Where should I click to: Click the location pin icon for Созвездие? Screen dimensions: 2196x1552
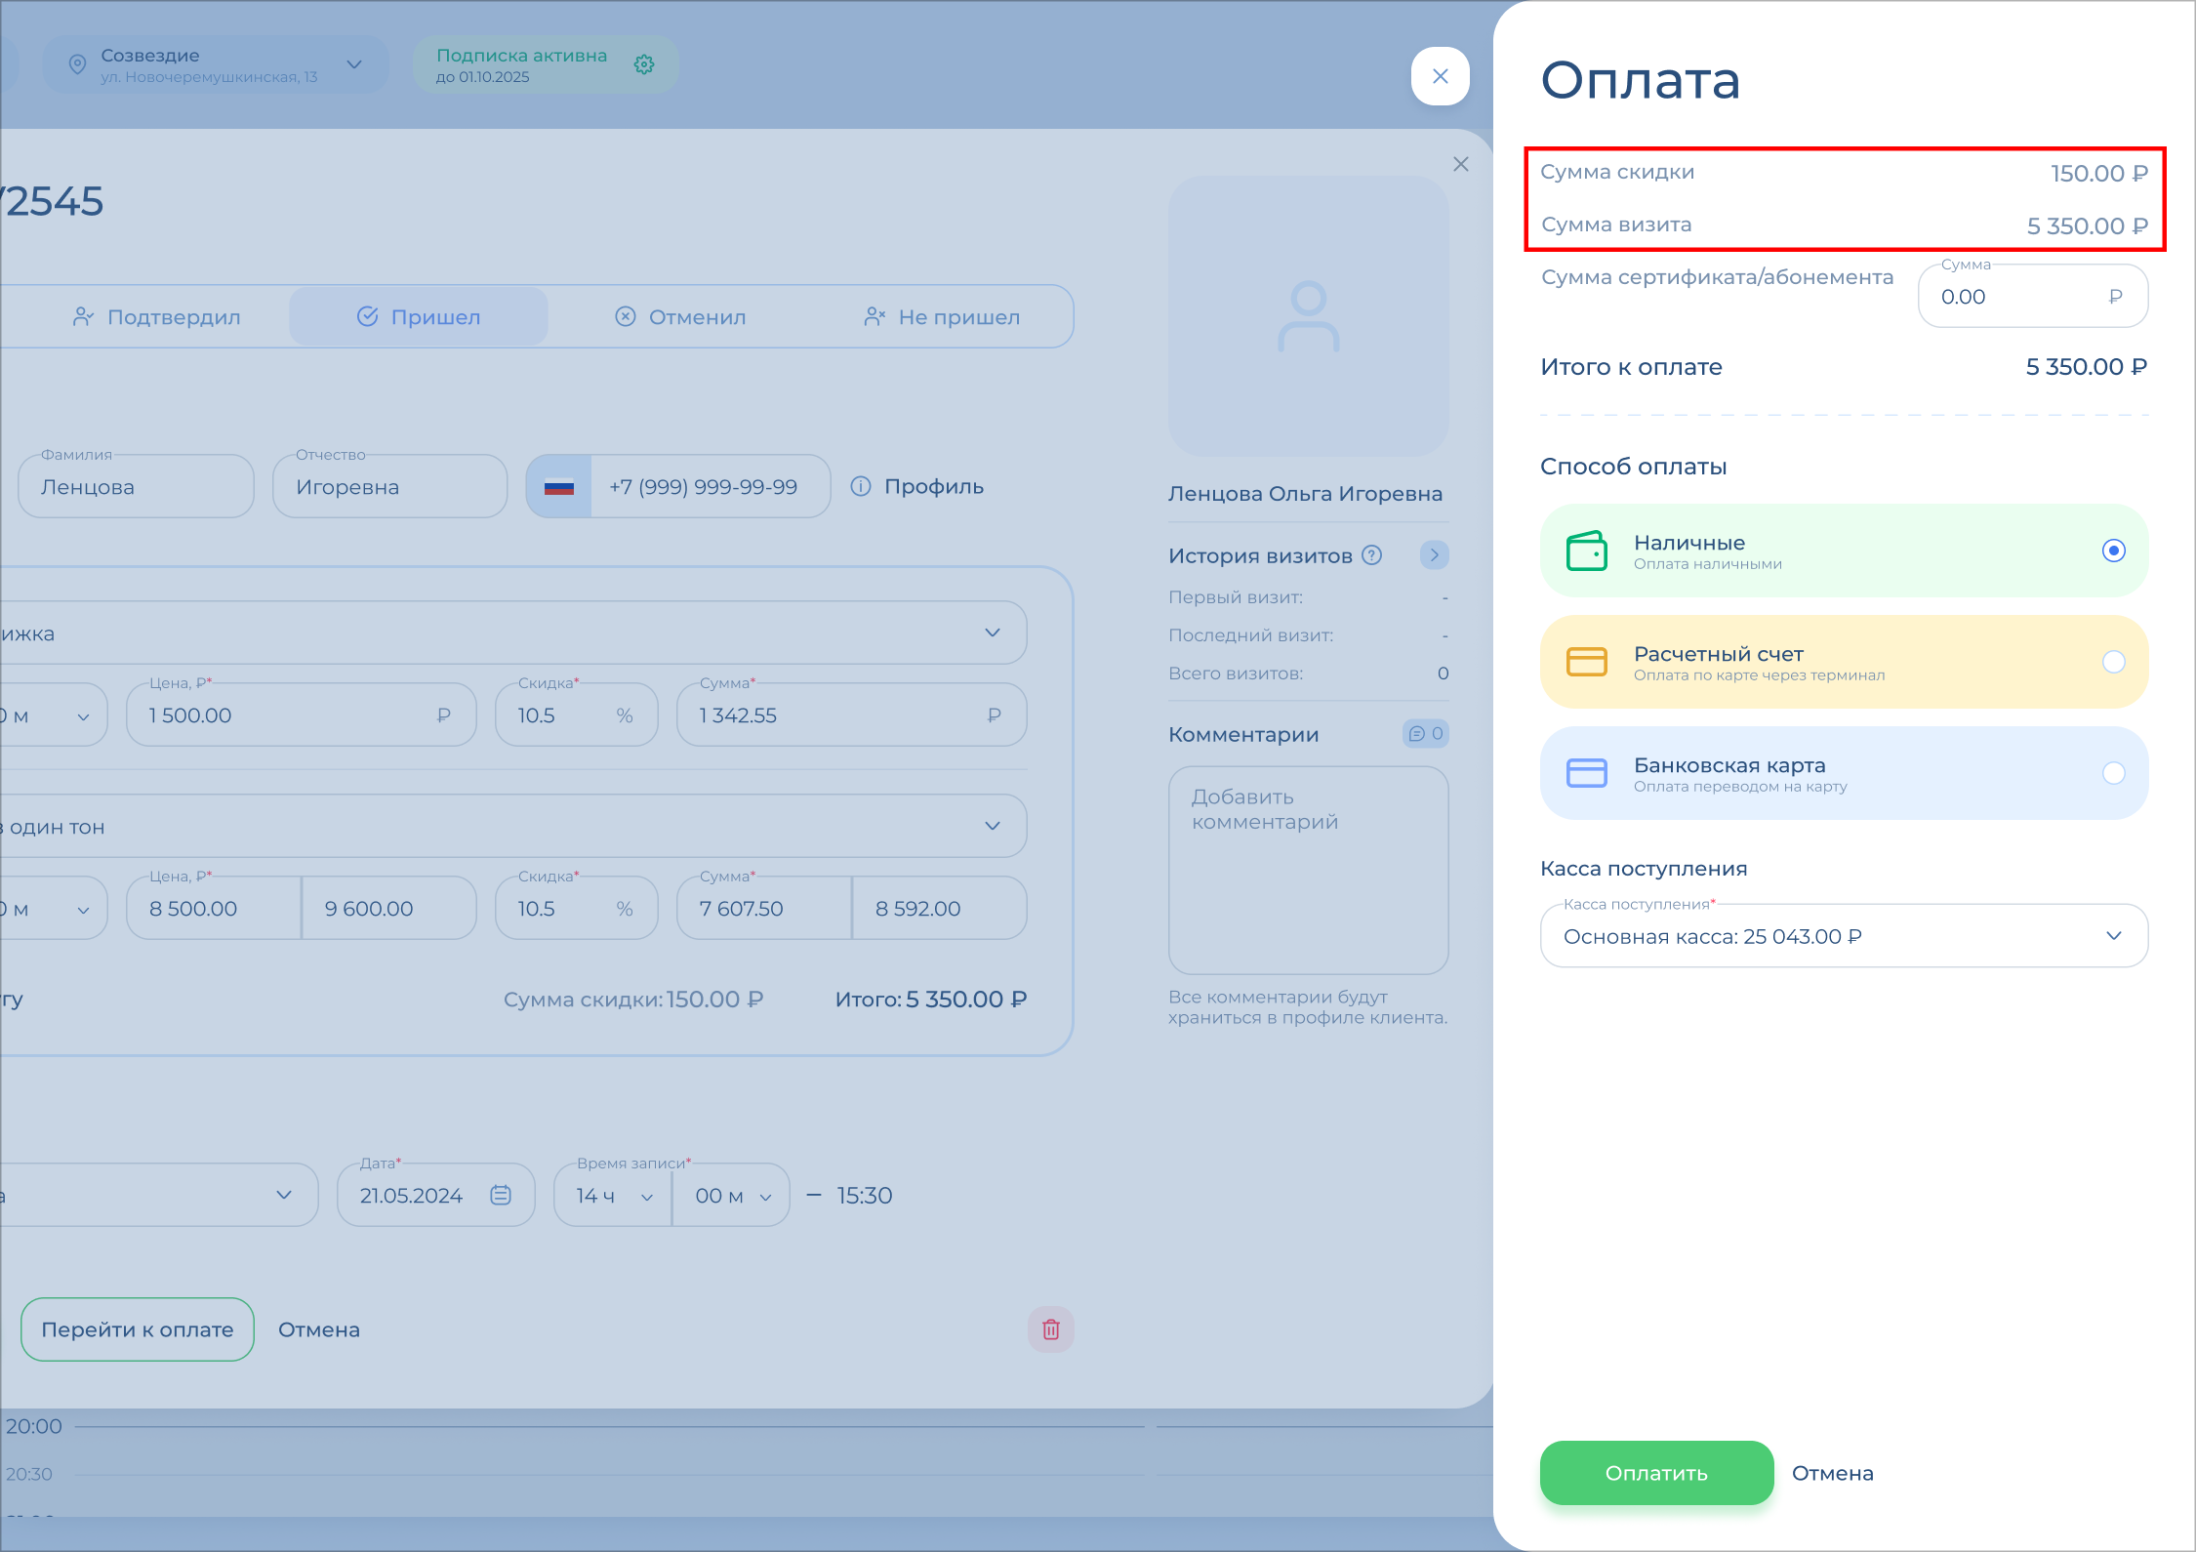[77, 65]
